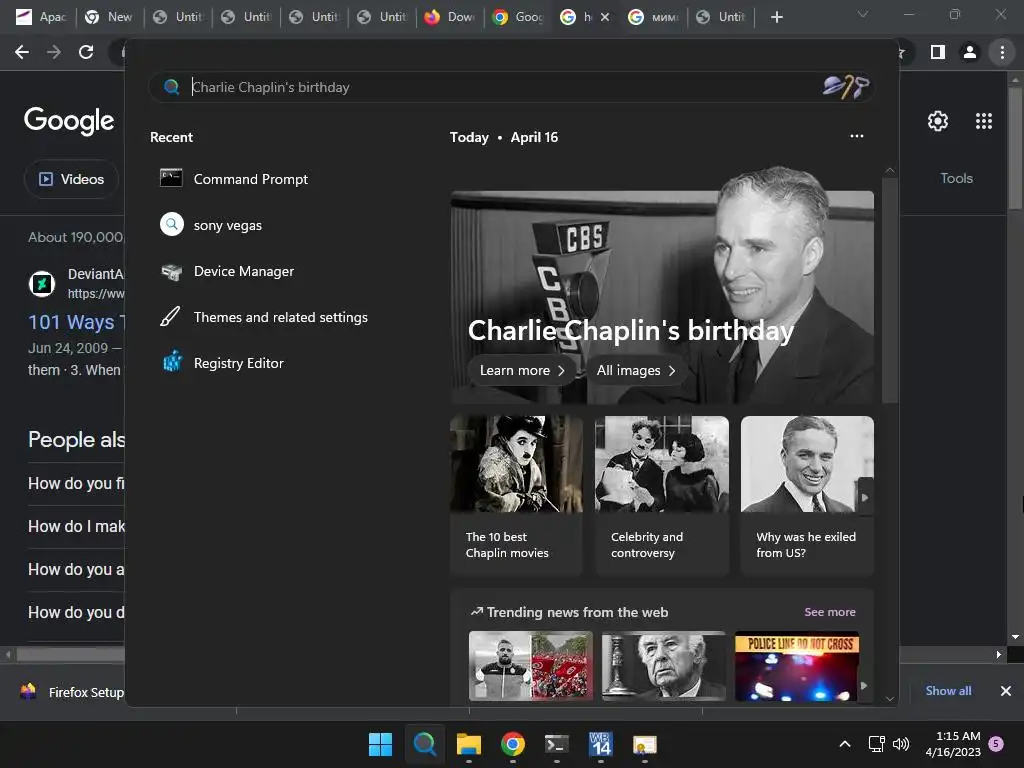
Task: Click Learn more about Chaplin's birthday
Action: click(522, 370)
